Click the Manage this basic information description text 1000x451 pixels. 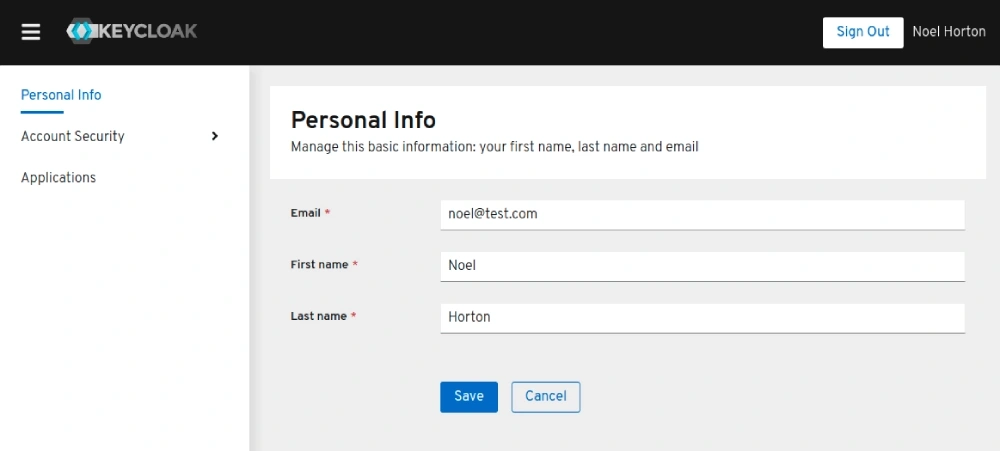tap(495, 147)
